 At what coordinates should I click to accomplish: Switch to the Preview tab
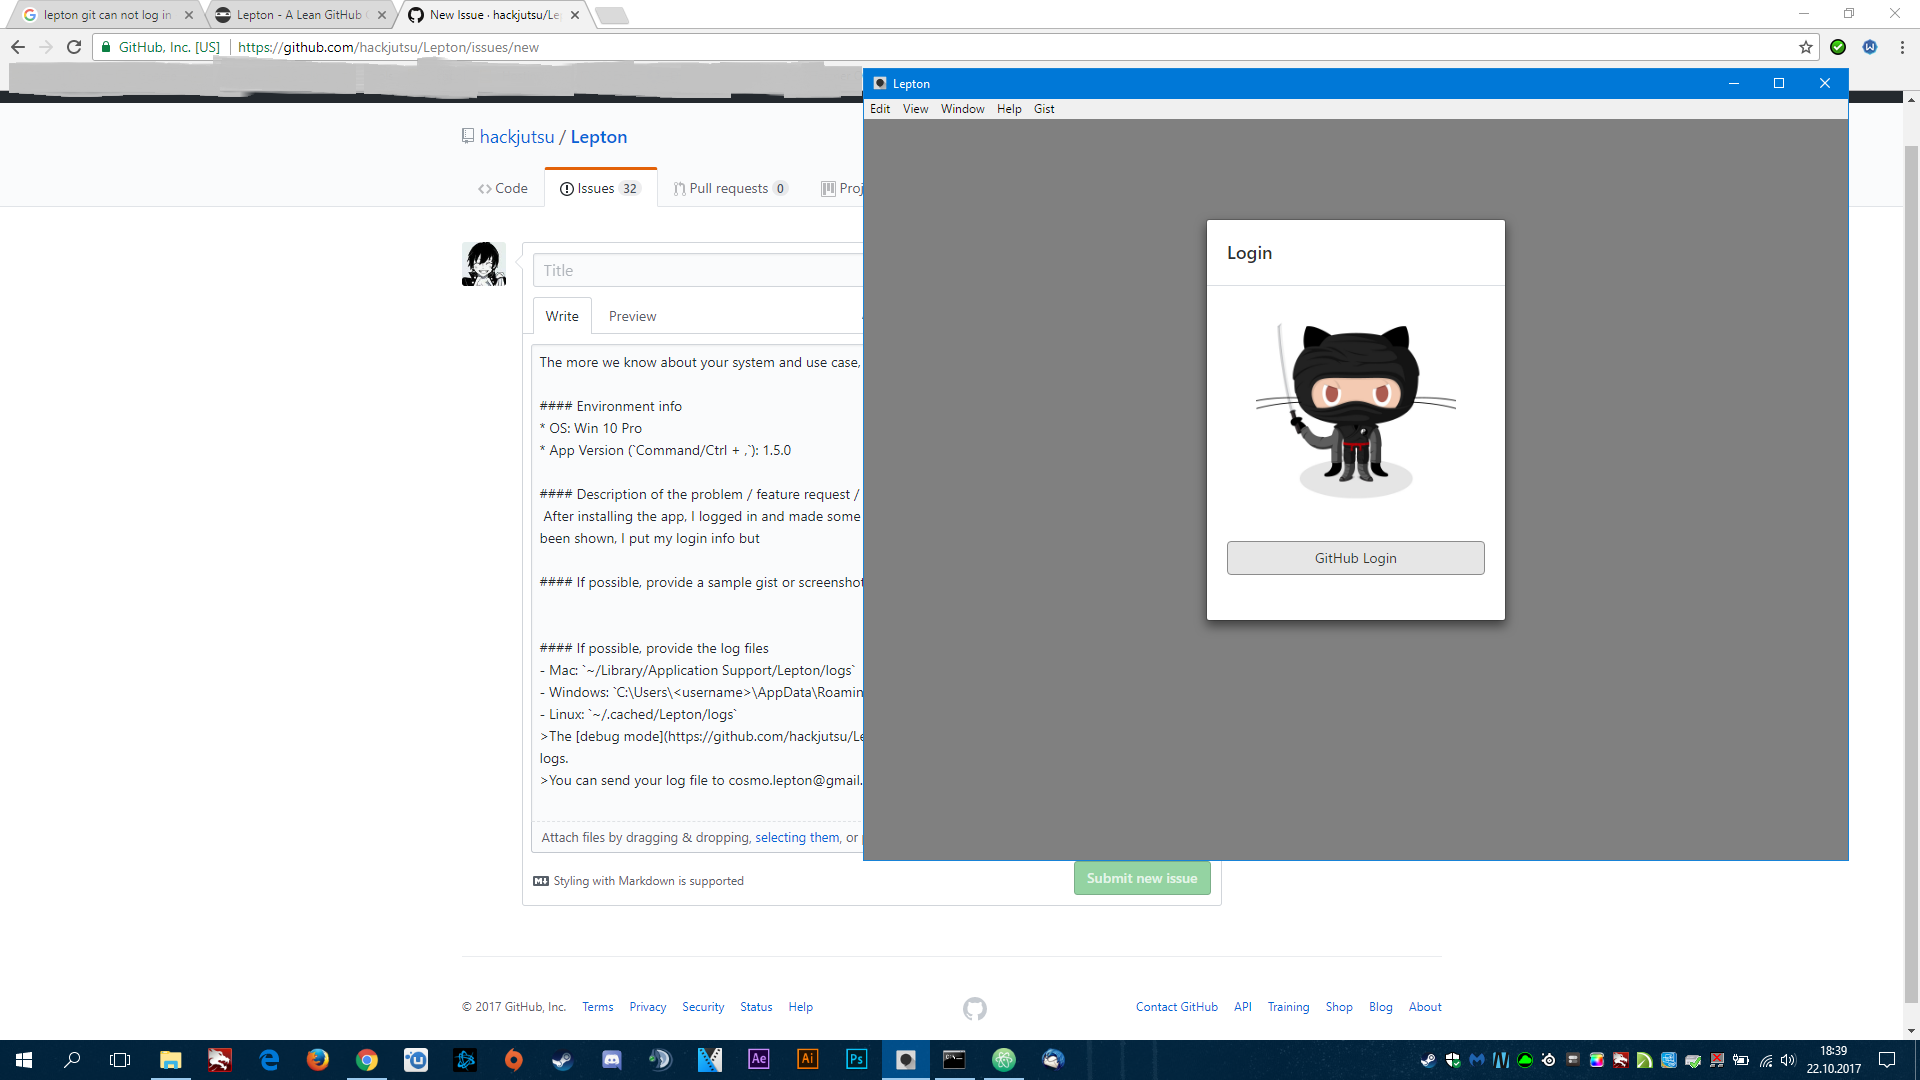[x=632, y=316]
